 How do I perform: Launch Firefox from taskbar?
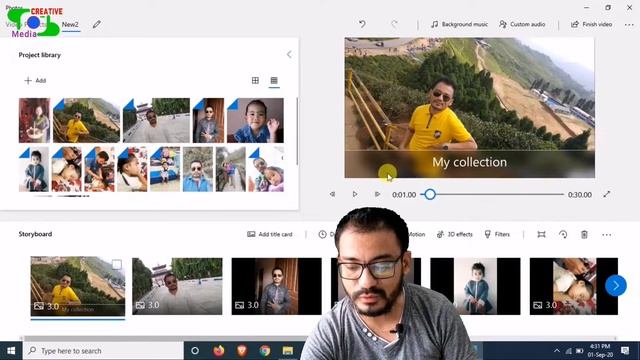coord(219,351)
